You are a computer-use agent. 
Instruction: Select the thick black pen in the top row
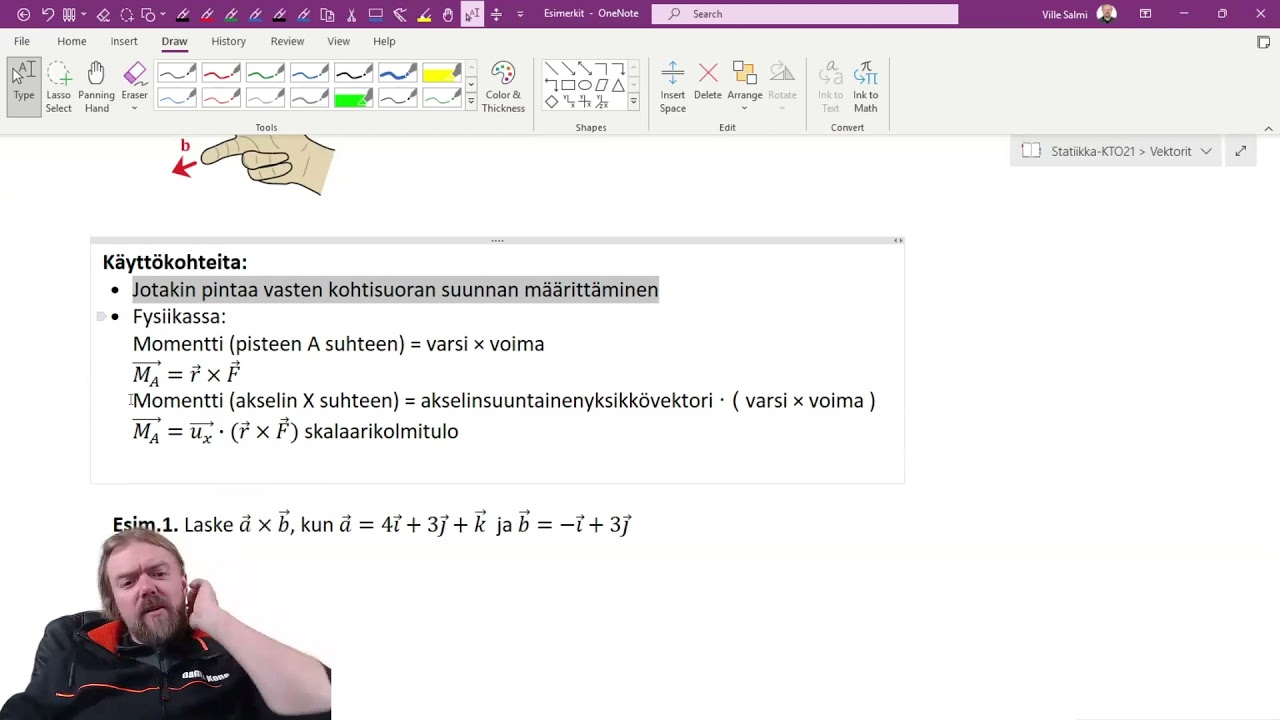click(353, 73)
